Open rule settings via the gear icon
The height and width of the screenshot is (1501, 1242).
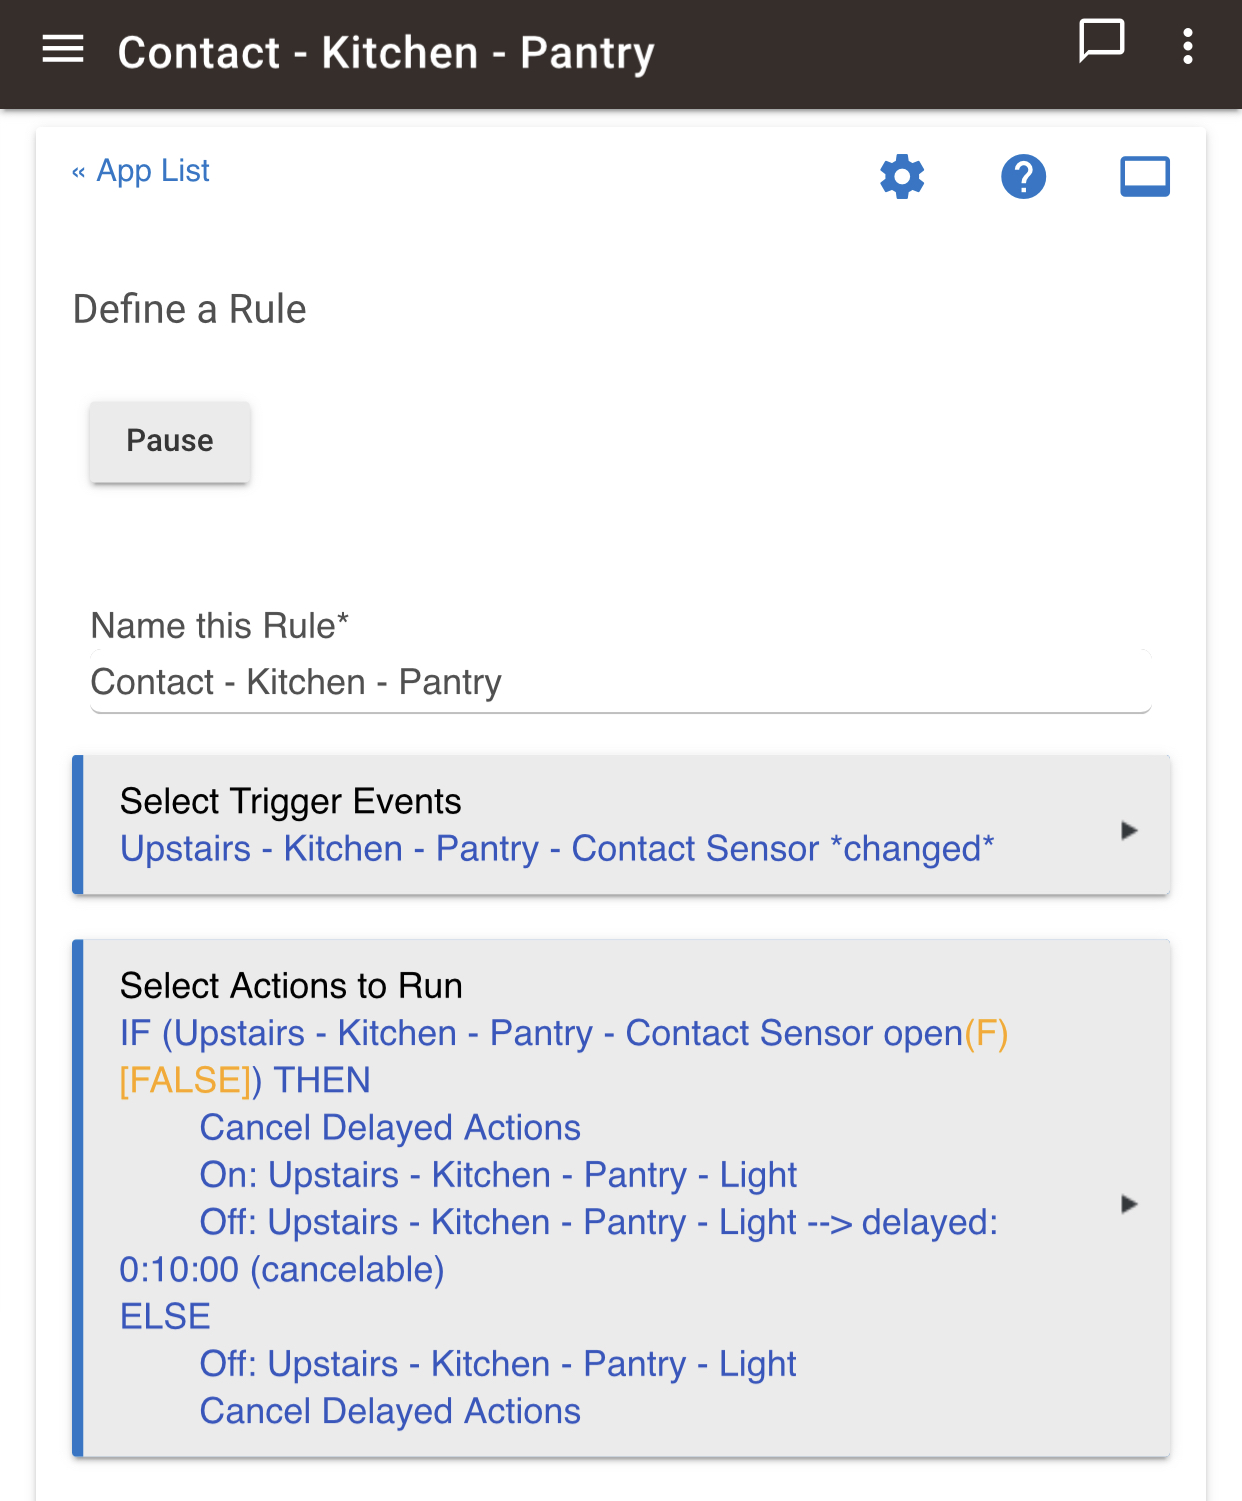pos(902,177)
